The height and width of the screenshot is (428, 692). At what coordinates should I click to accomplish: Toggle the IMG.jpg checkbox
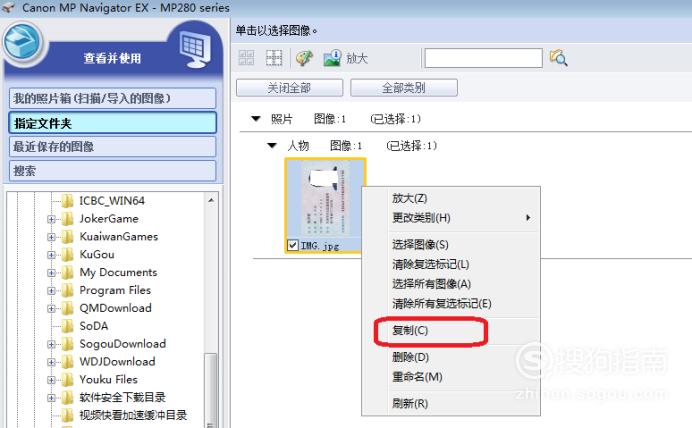pyautogui.click(x=293, y=245)
